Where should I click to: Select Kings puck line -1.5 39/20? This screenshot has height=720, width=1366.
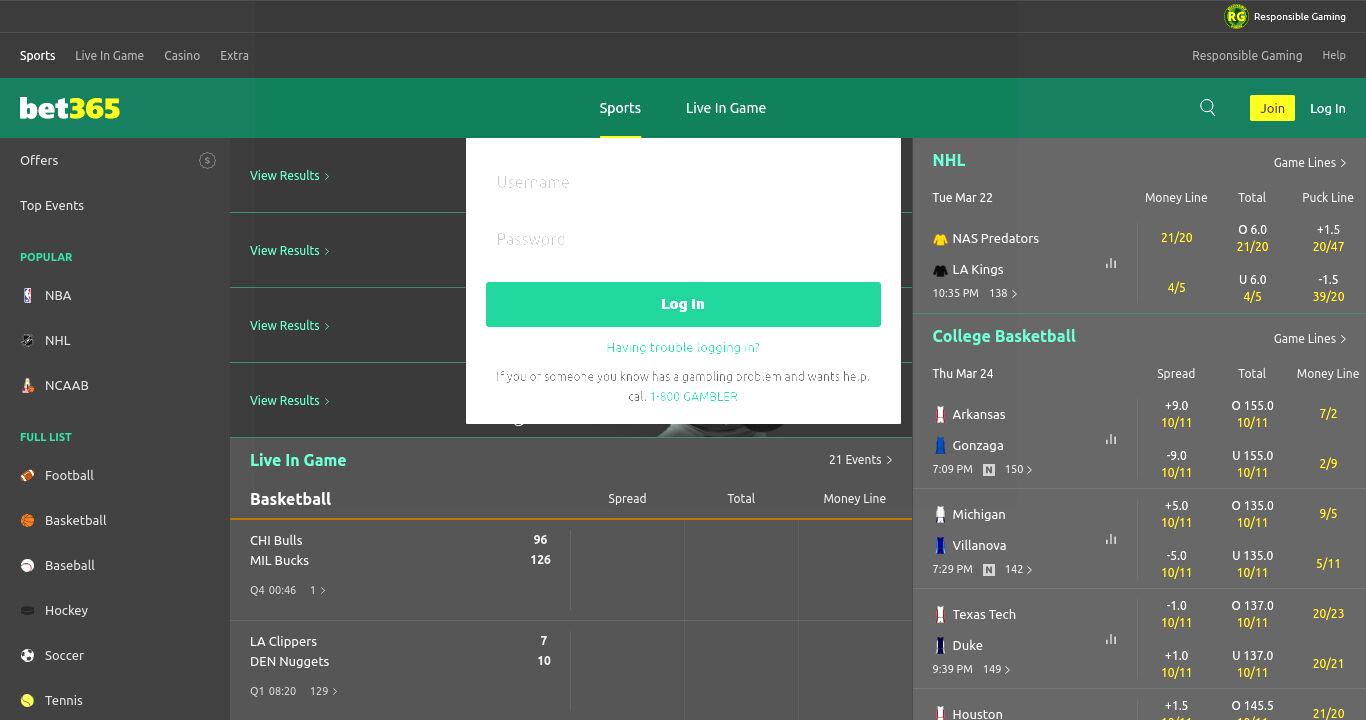pos(1328,288)
